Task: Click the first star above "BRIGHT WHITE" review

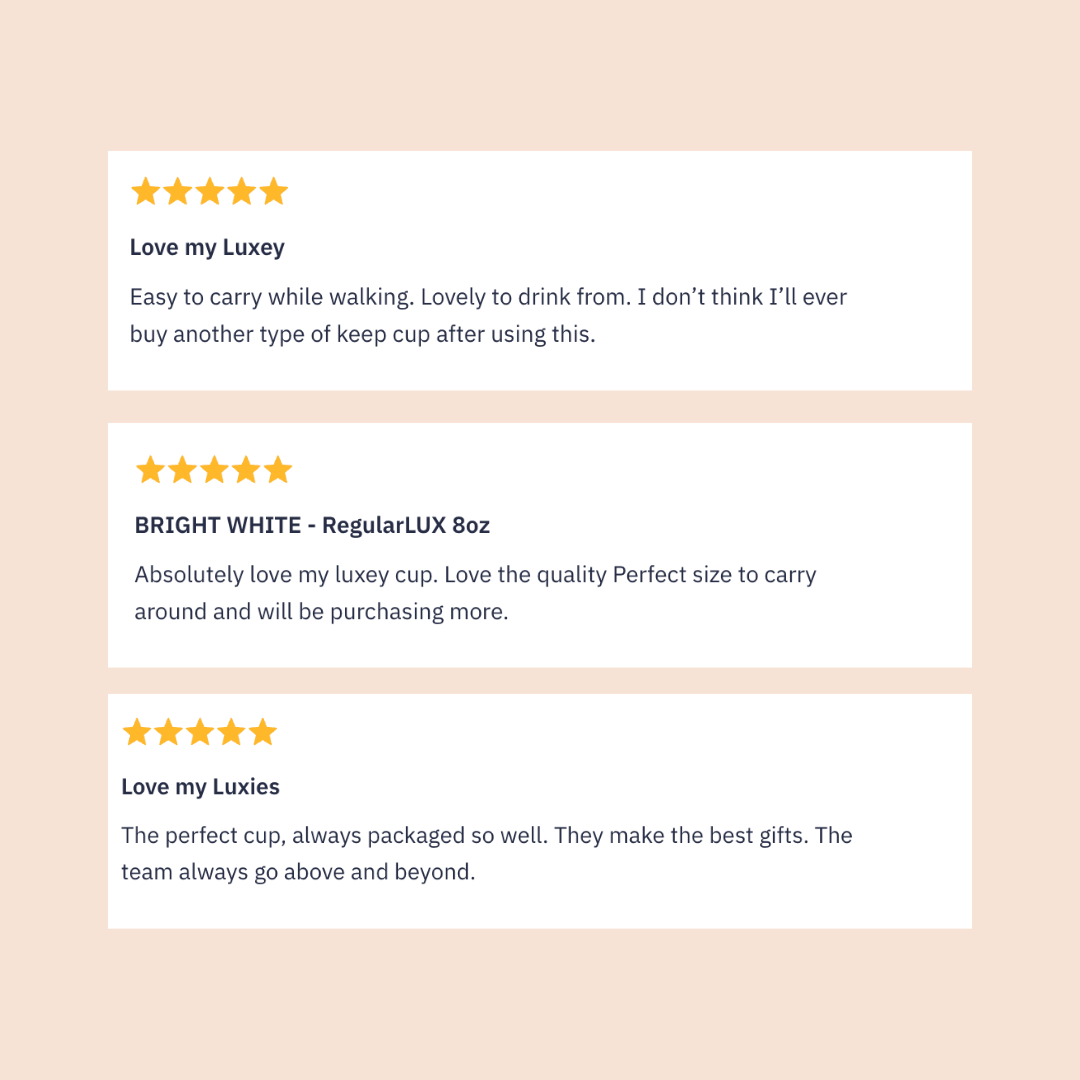Action: point(150,470)
